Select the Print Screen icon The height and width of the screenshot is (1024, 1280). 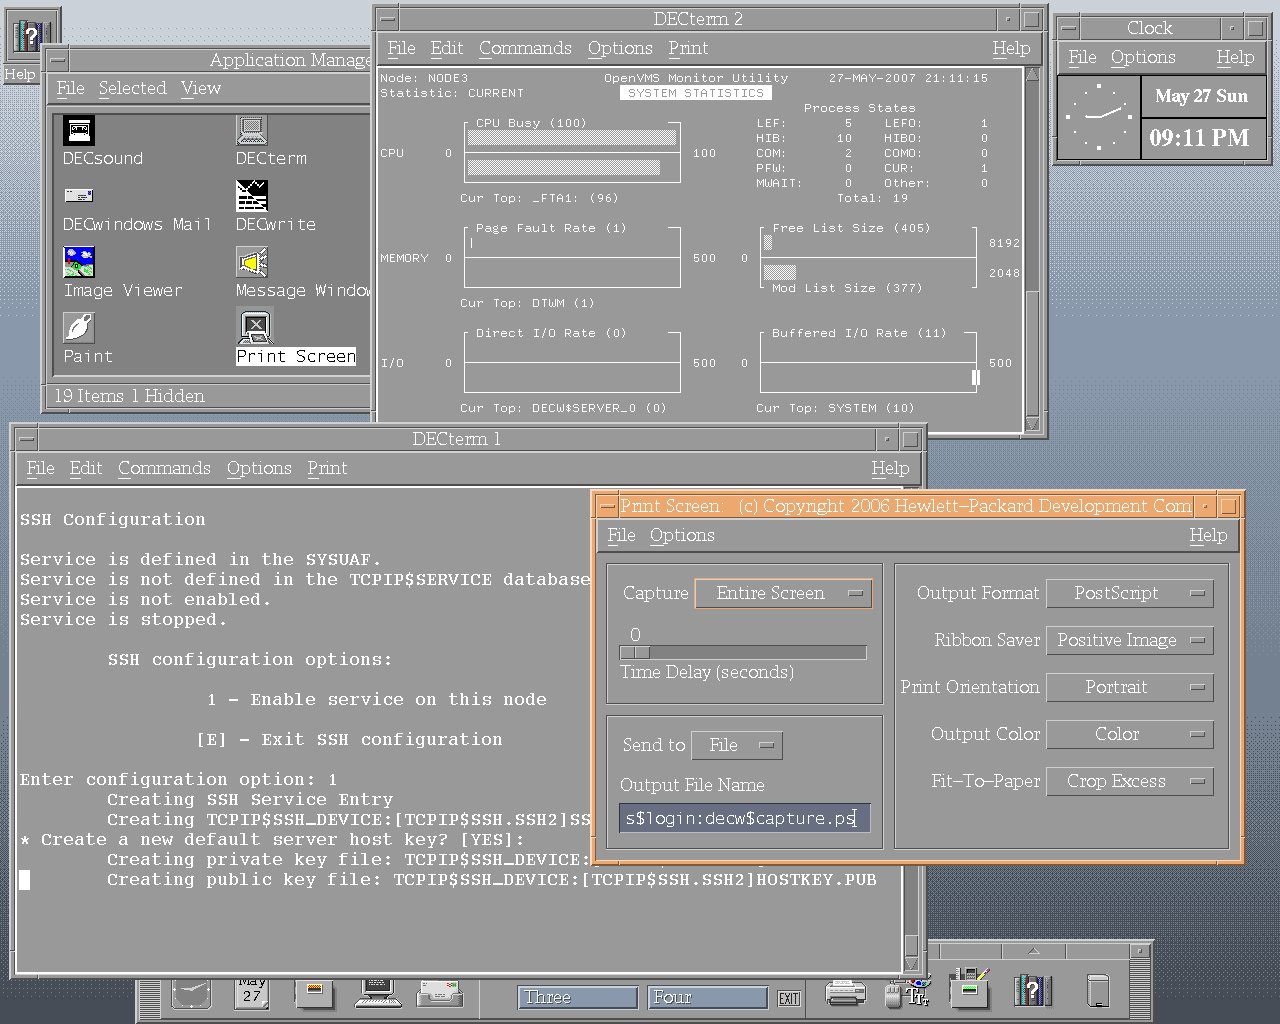(x=255, y=327)
